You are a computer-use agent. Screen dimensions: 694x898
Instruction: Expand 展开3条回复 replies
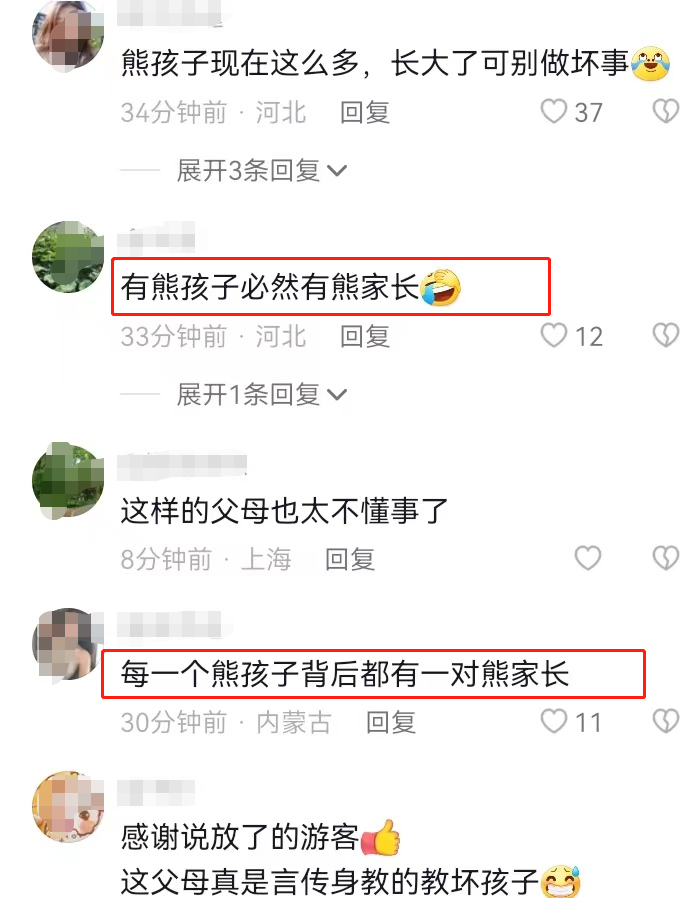[x=262, y=171]
